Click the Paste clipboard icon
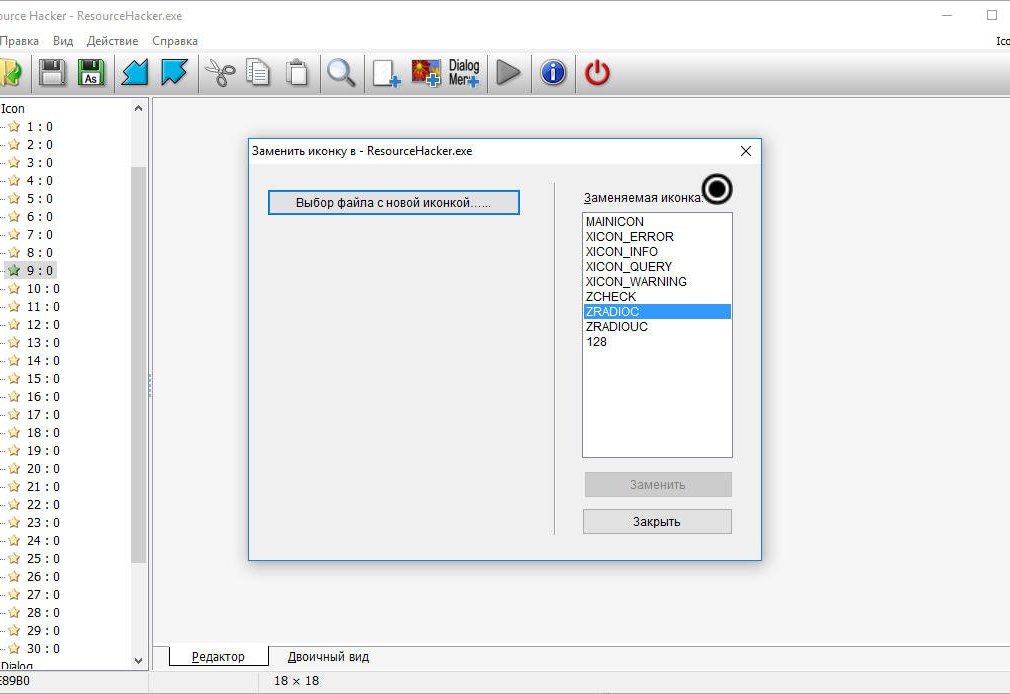The width and height of the screenshot is (1010, 694). 297,72
